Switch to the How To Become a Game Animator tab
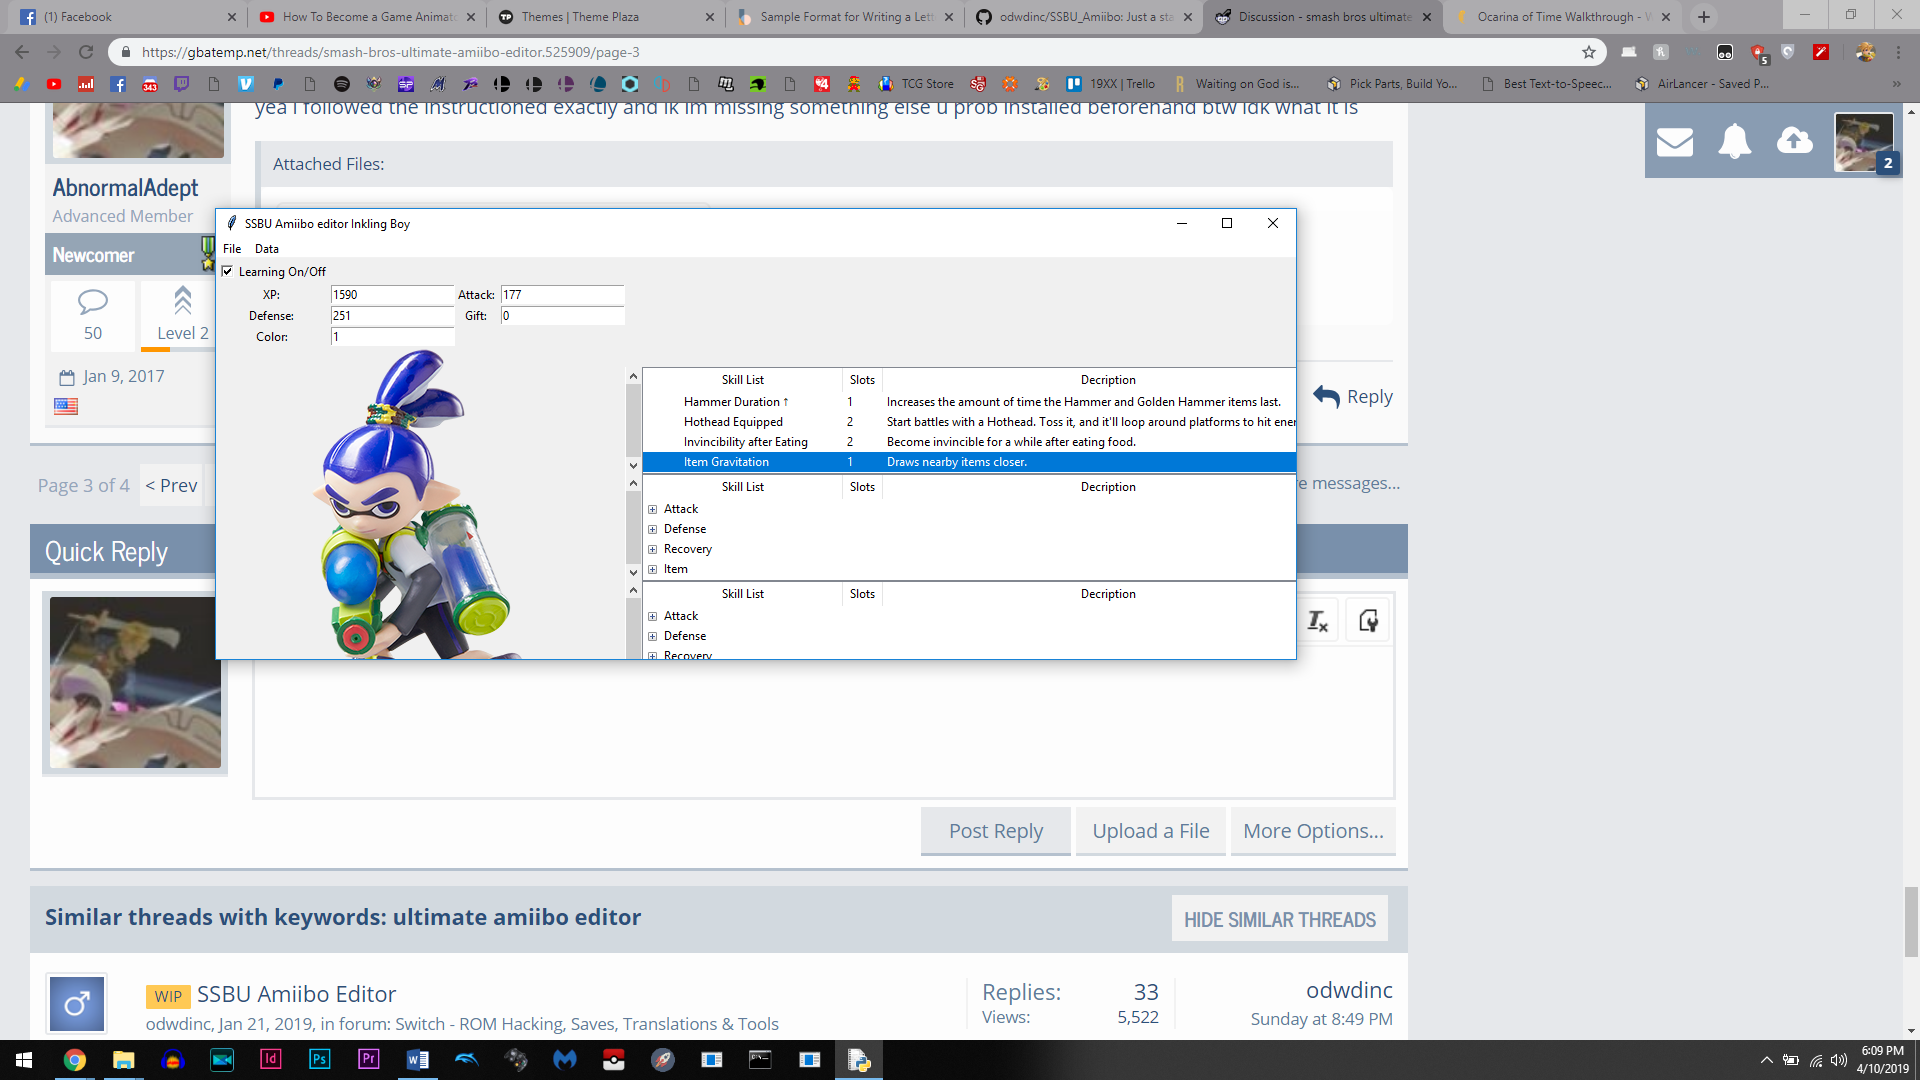 366,17
